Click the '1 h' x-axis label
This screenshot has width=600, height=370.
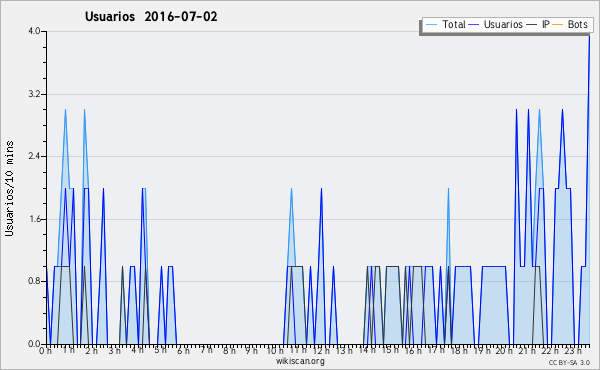[68, 351]
